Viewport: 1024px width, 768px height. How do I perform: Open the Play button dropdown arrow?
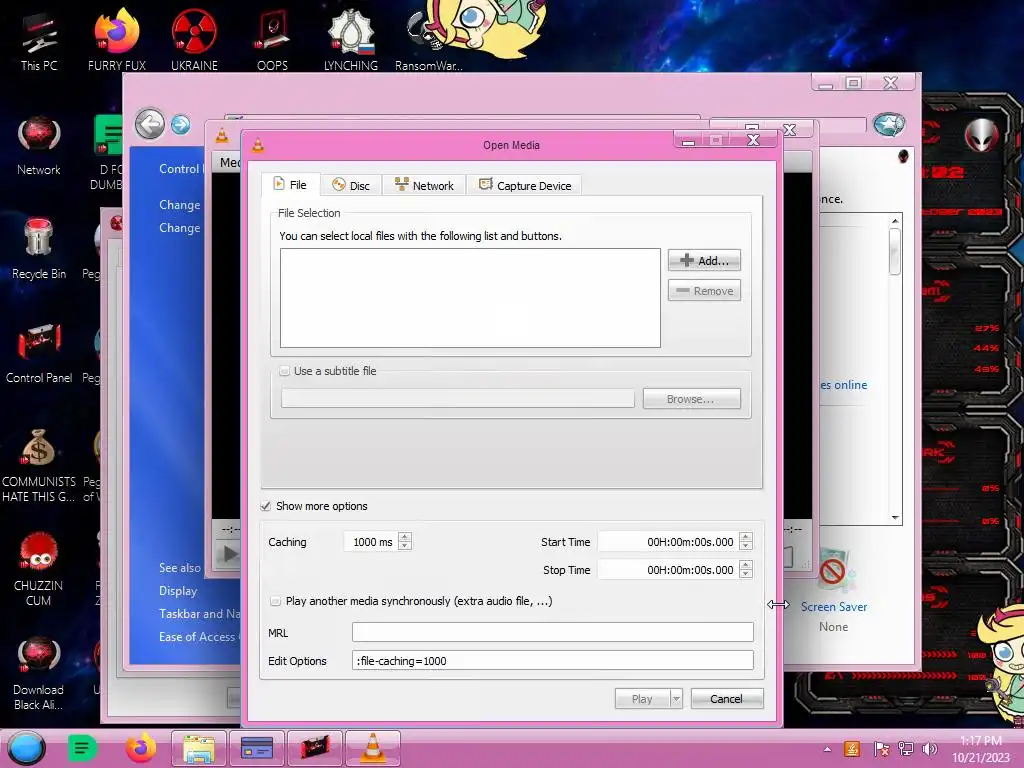pos(676,699)
